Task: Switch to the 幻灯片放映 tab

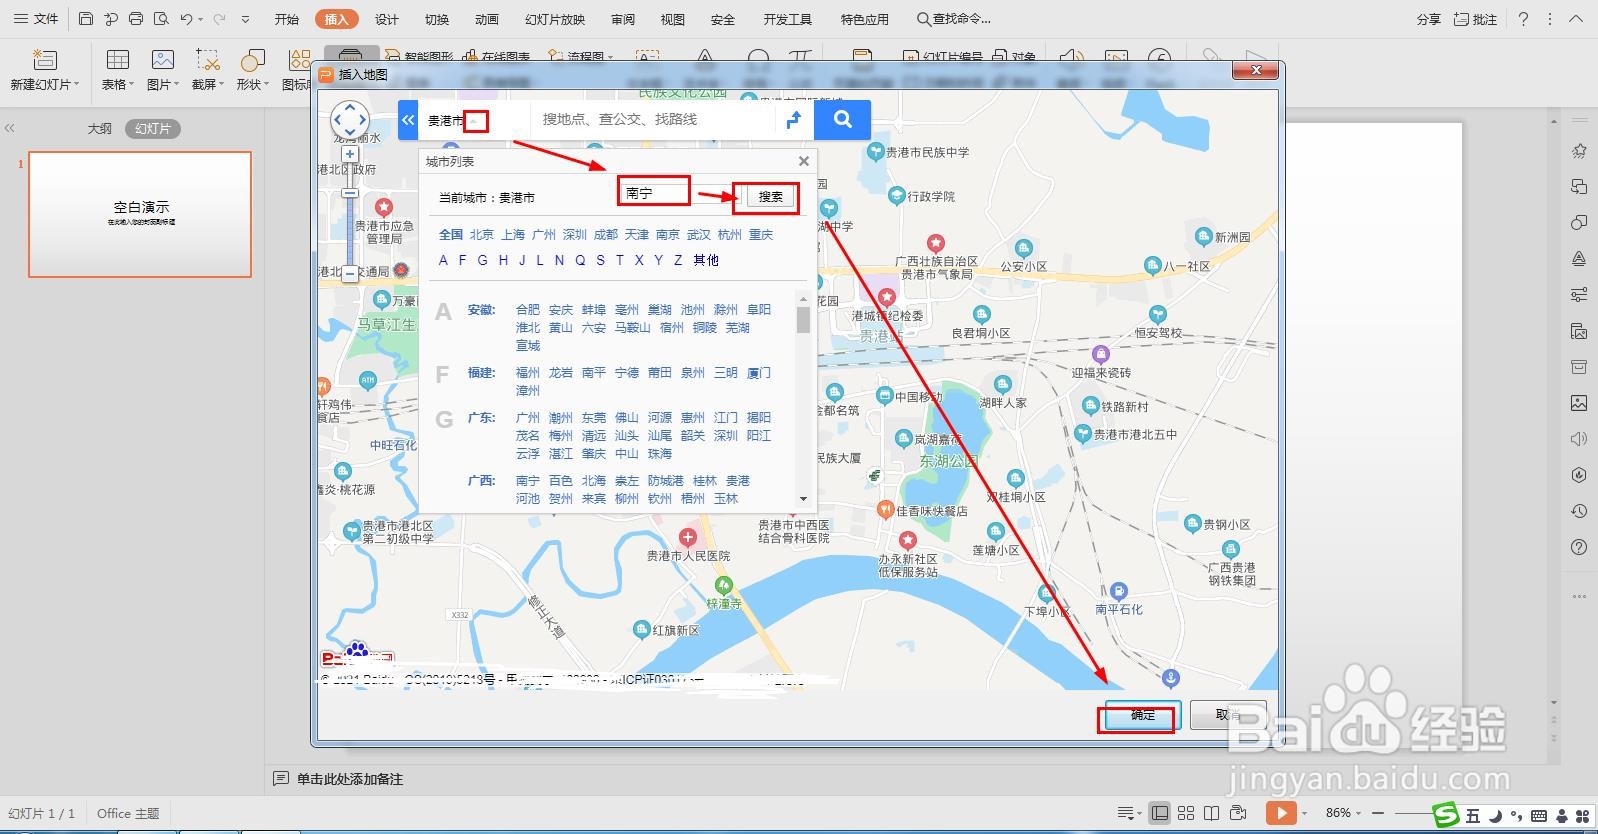Action: pos(555,19)
